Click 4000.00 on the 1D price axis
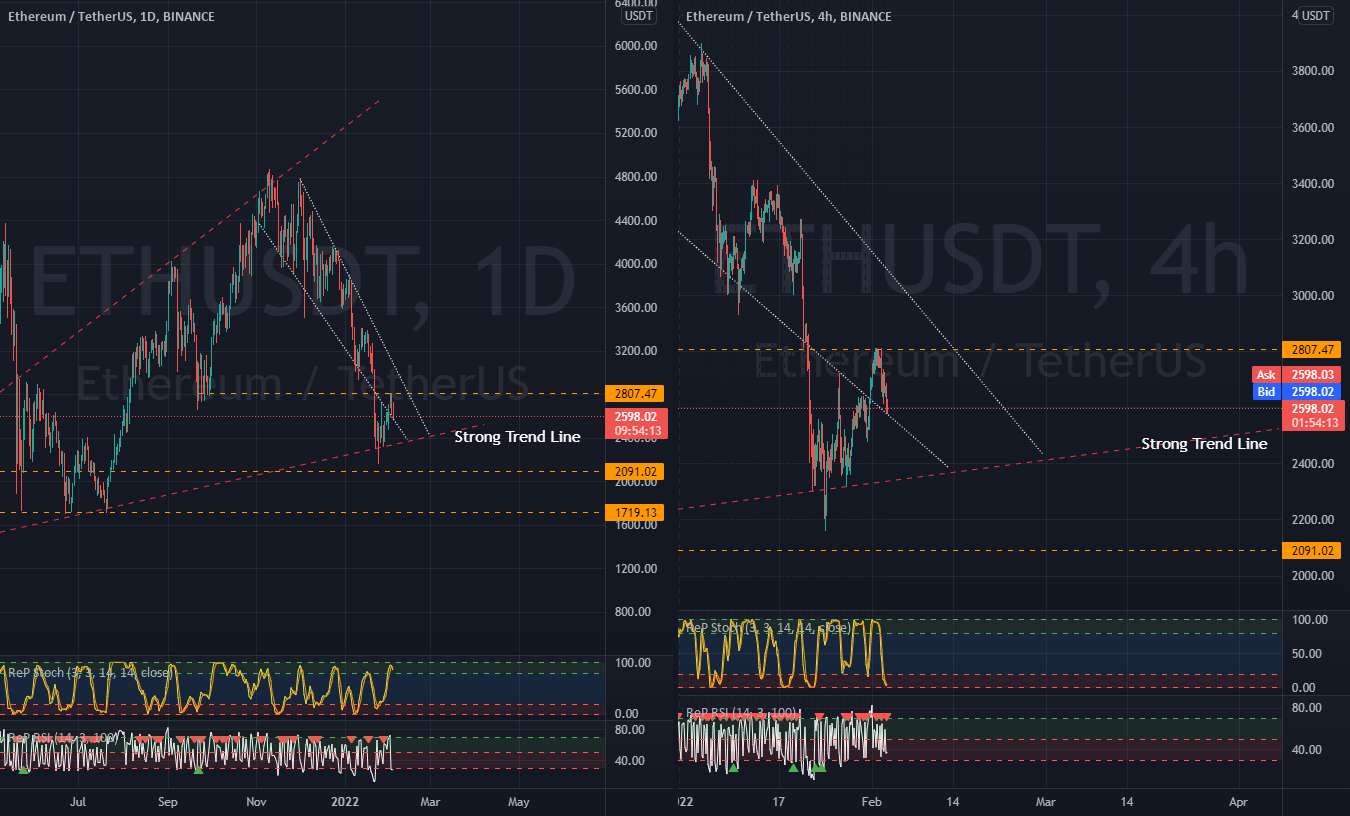 pyautogui.click(x=636, y=264)
